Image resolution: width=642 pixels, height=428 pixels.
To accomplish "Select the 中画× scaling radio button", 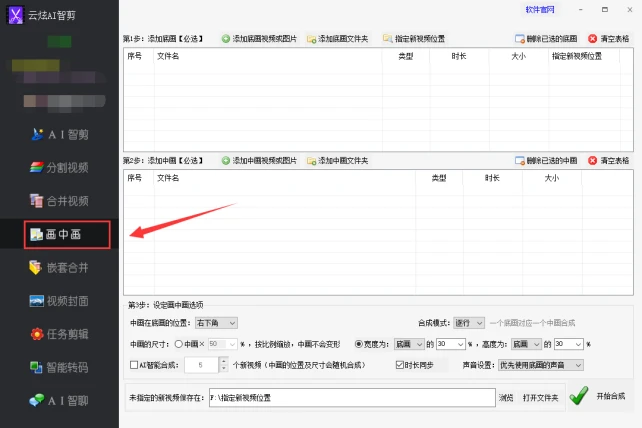I will pos(179,344).
